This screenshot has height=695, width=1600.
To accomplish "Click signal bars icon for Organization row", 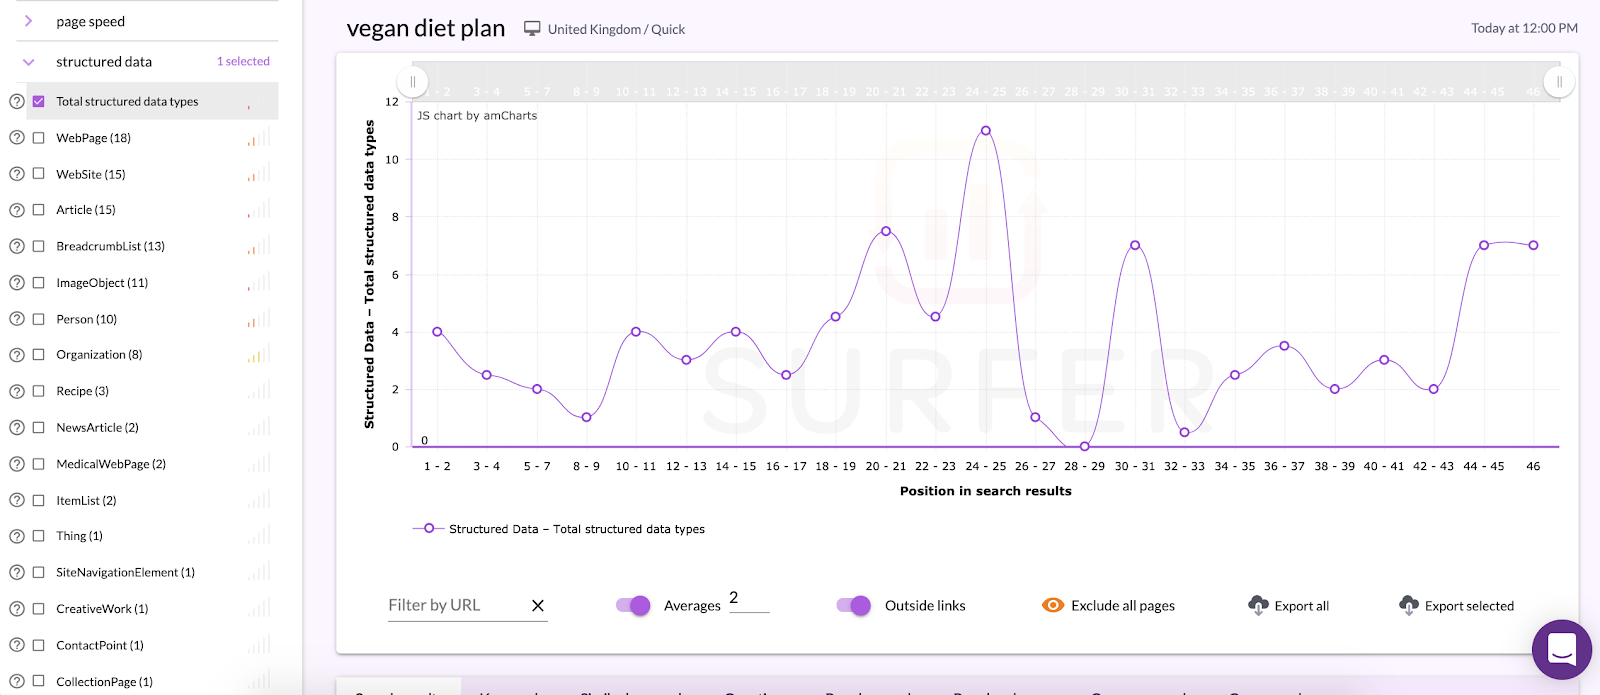I will point(259,355).
